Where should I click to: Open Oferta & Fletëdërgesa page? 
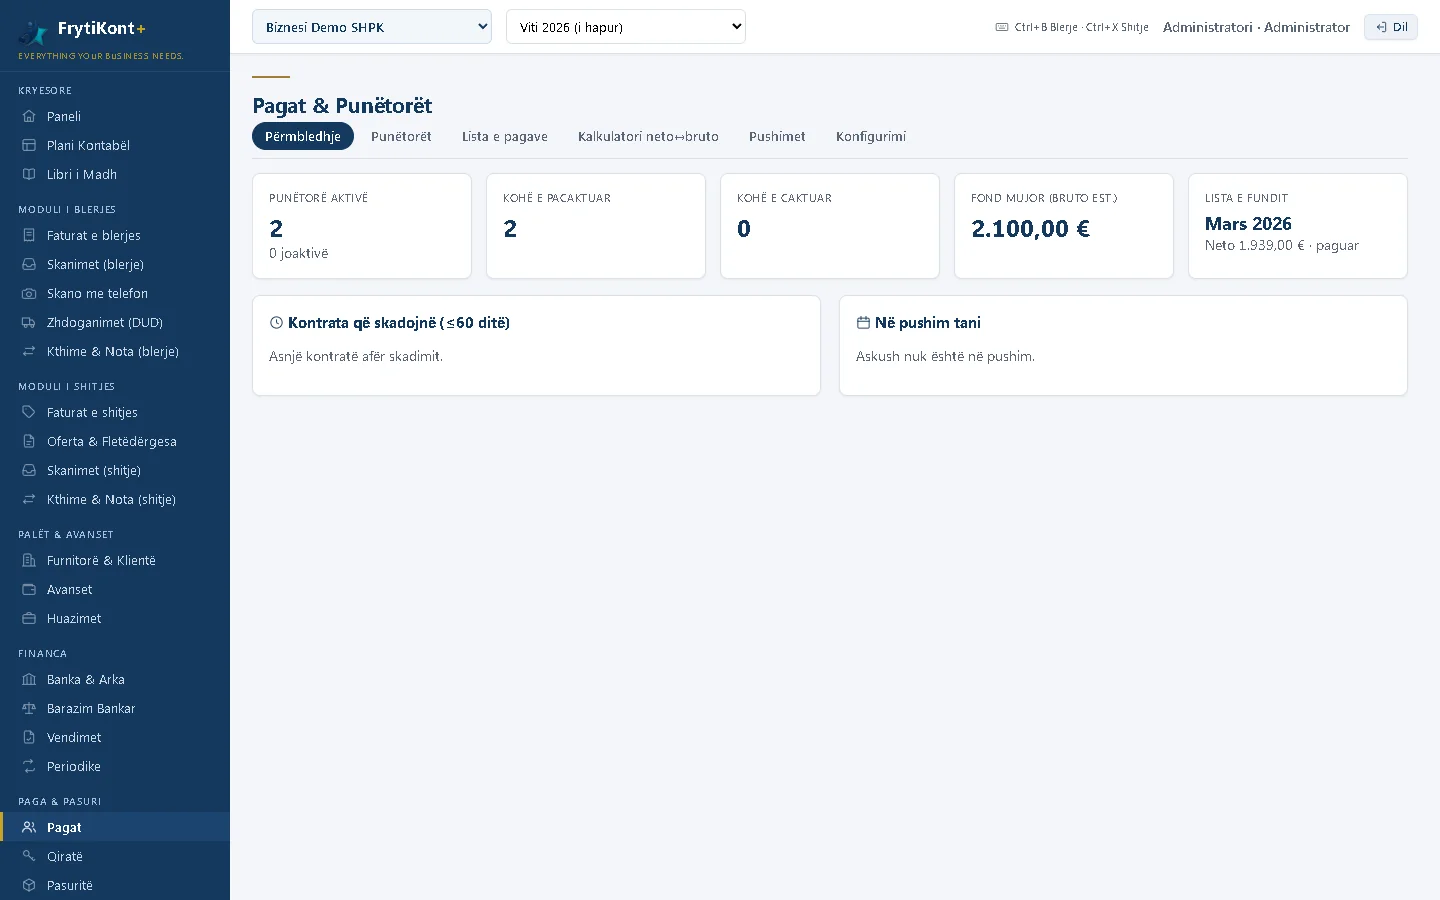(115, 441)
